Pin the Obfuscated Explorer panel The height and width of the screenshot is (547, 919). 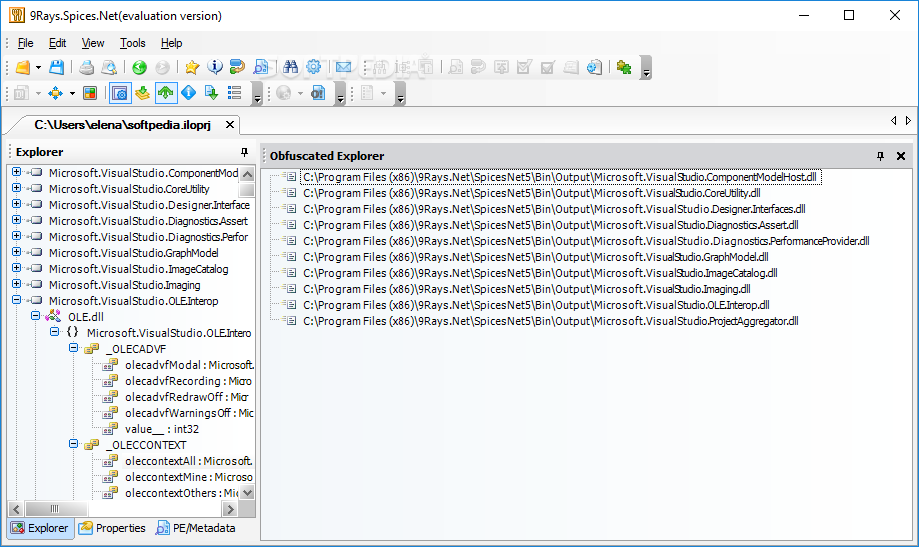click(880, 156)
